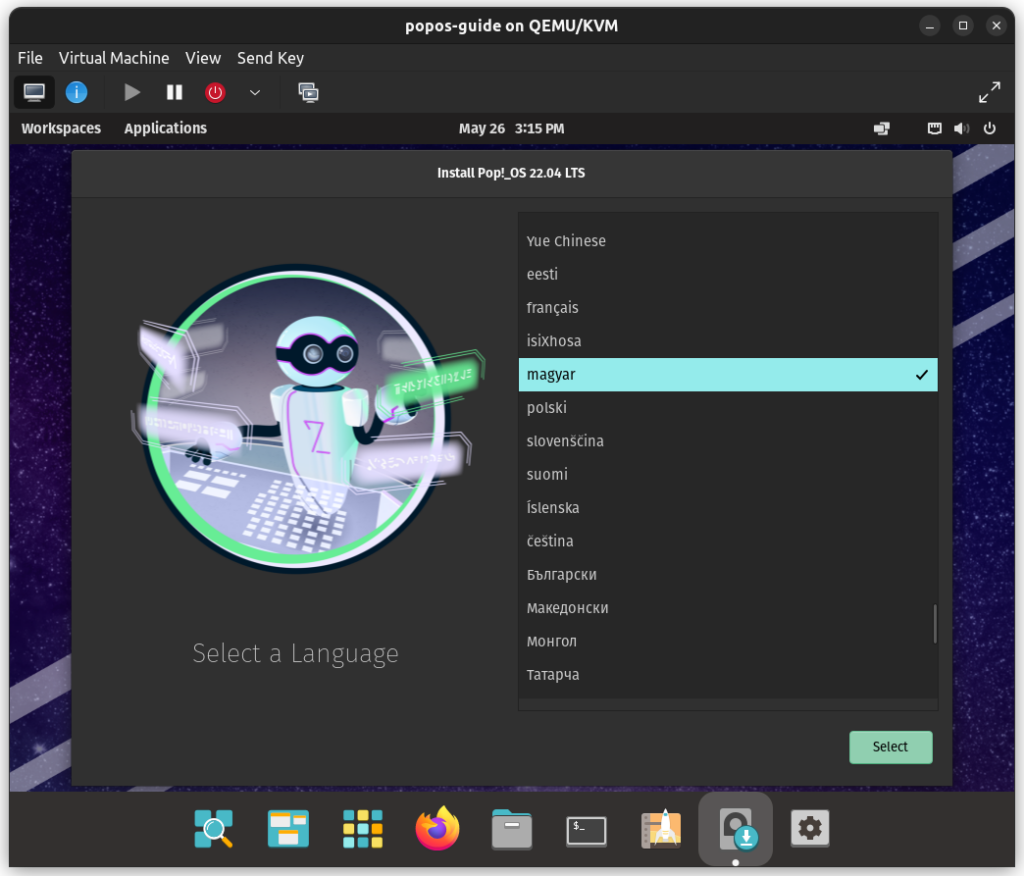Select polski language

tap(728, 408)
